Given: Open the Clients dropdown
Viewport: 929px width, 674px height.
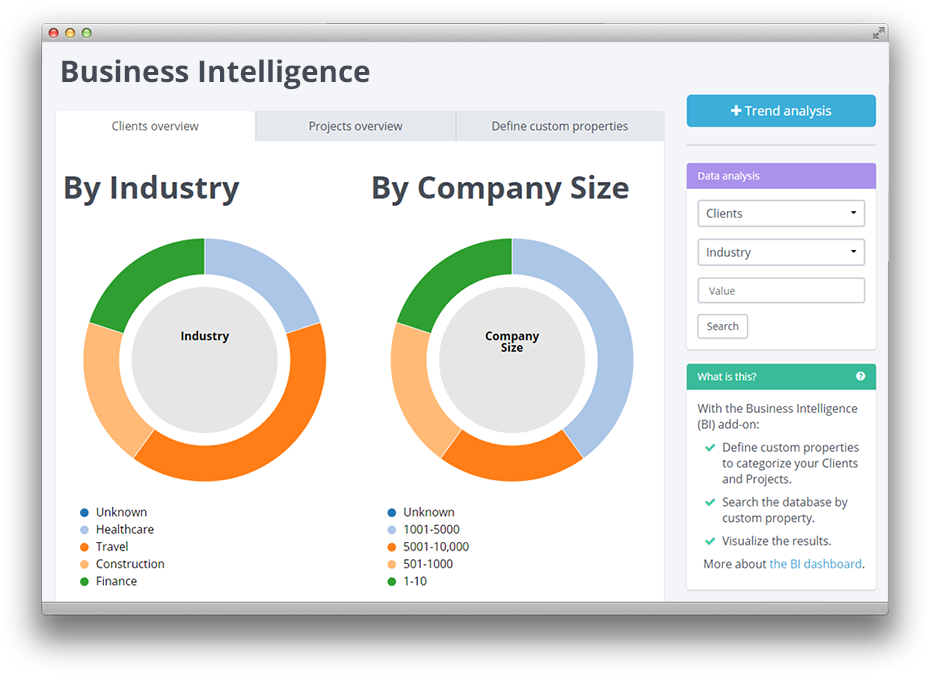Looking at the screenshot, I should (x=780, y=213).
